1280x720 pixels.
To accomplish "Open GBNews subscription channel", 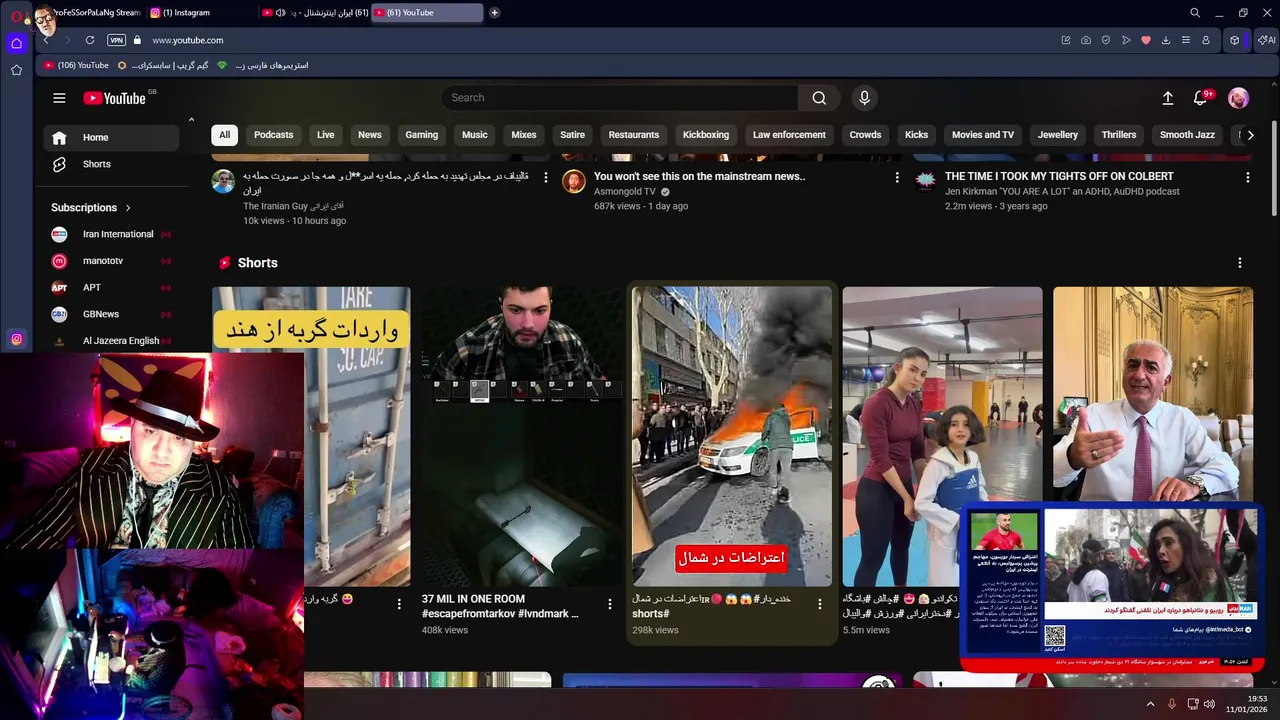I will tap(110, 314).
